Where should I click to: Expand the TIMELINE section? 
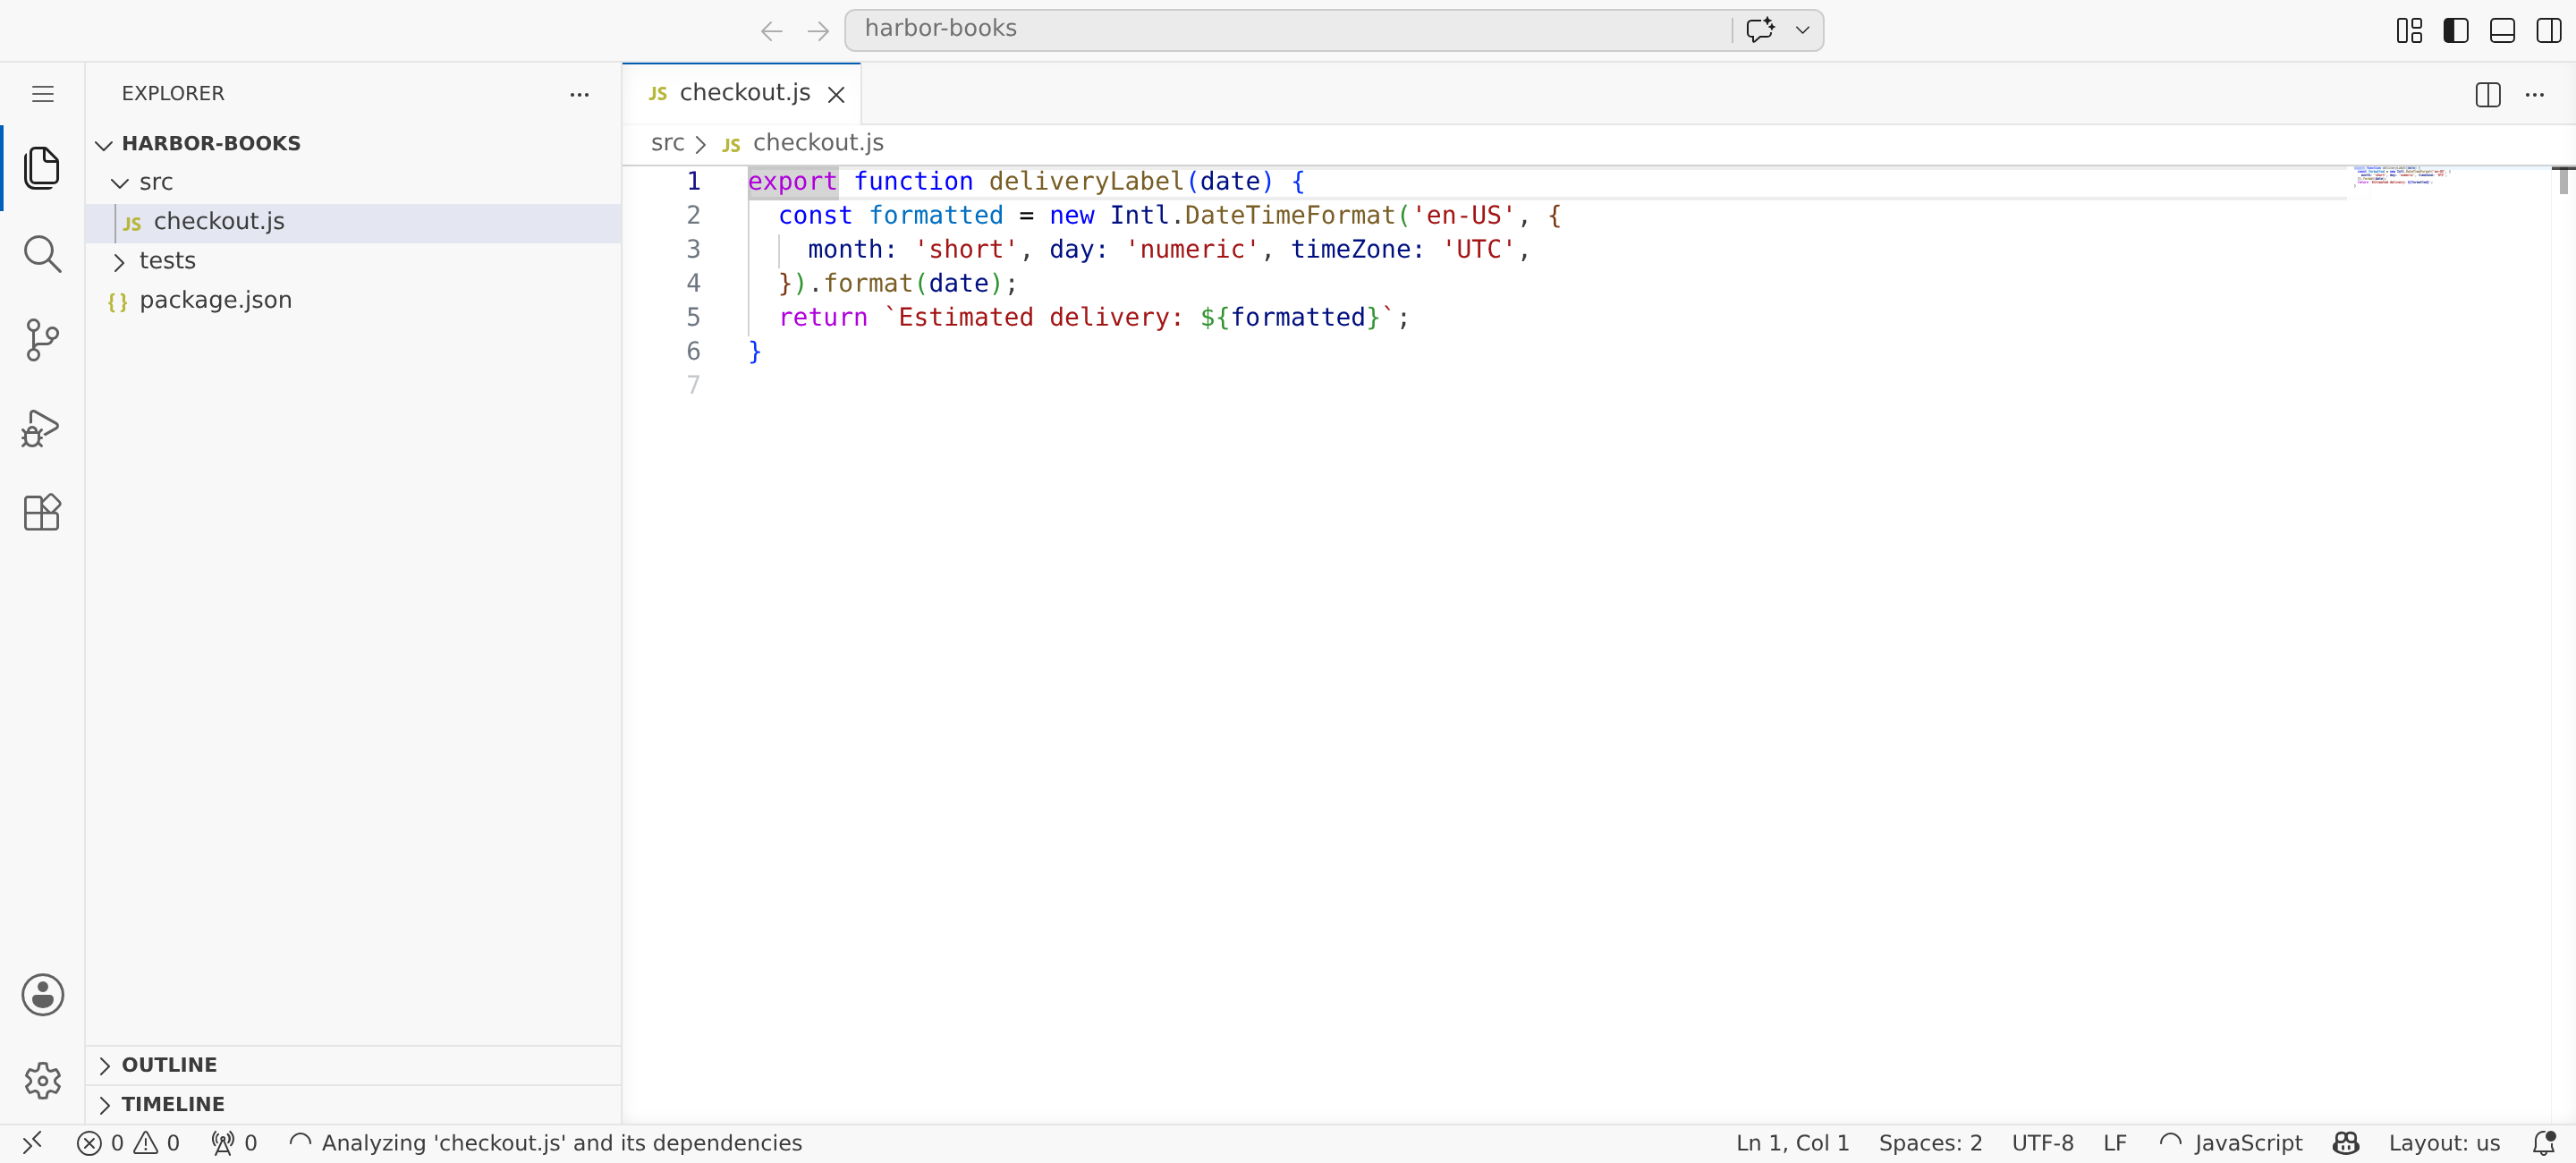(x=353, y=1104)
